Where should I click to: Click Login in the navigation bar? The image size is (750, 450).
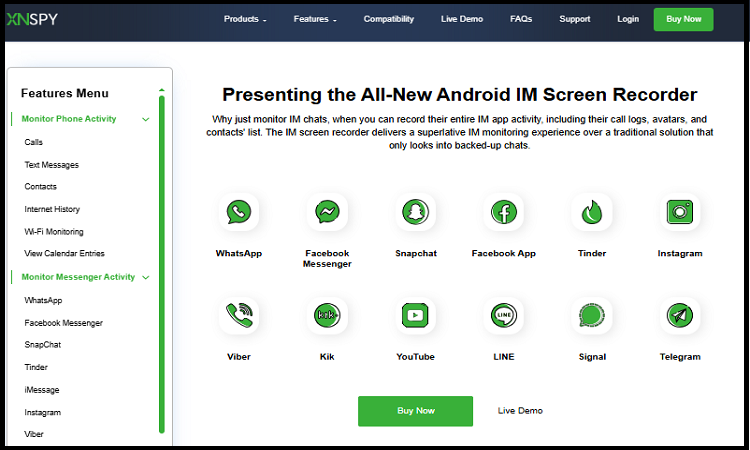628,19
